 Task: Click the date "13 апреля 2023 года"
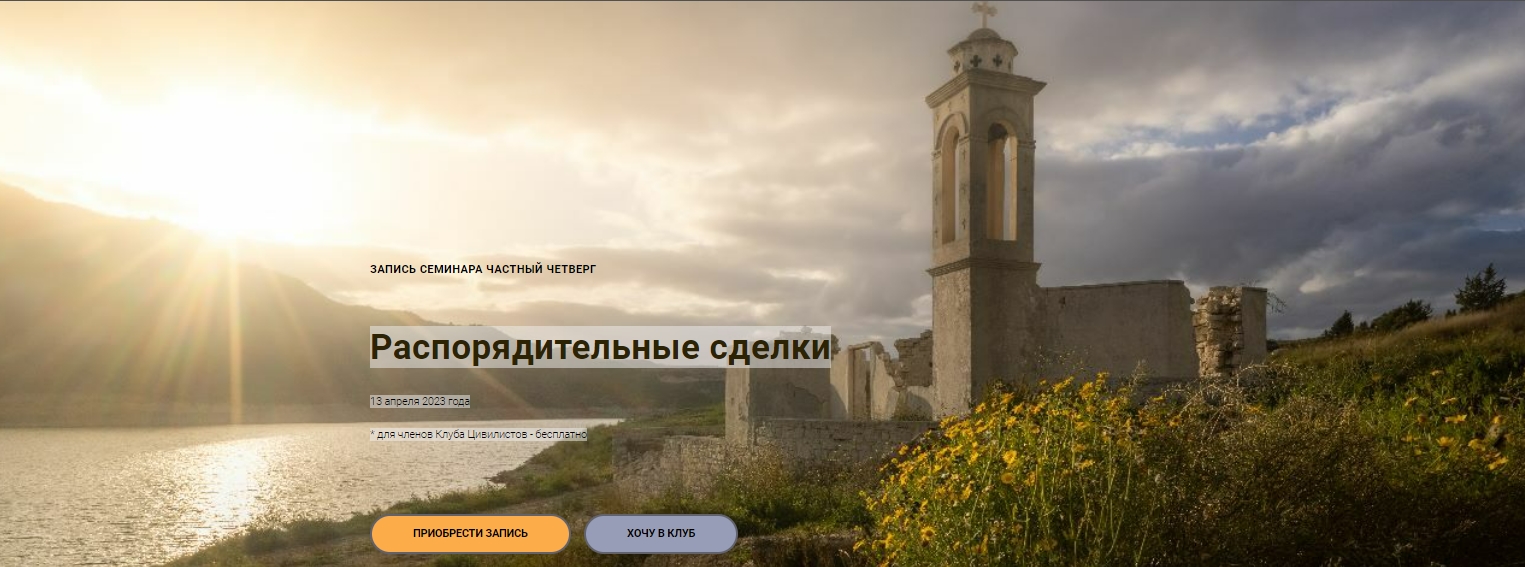[x=420, y=401]
